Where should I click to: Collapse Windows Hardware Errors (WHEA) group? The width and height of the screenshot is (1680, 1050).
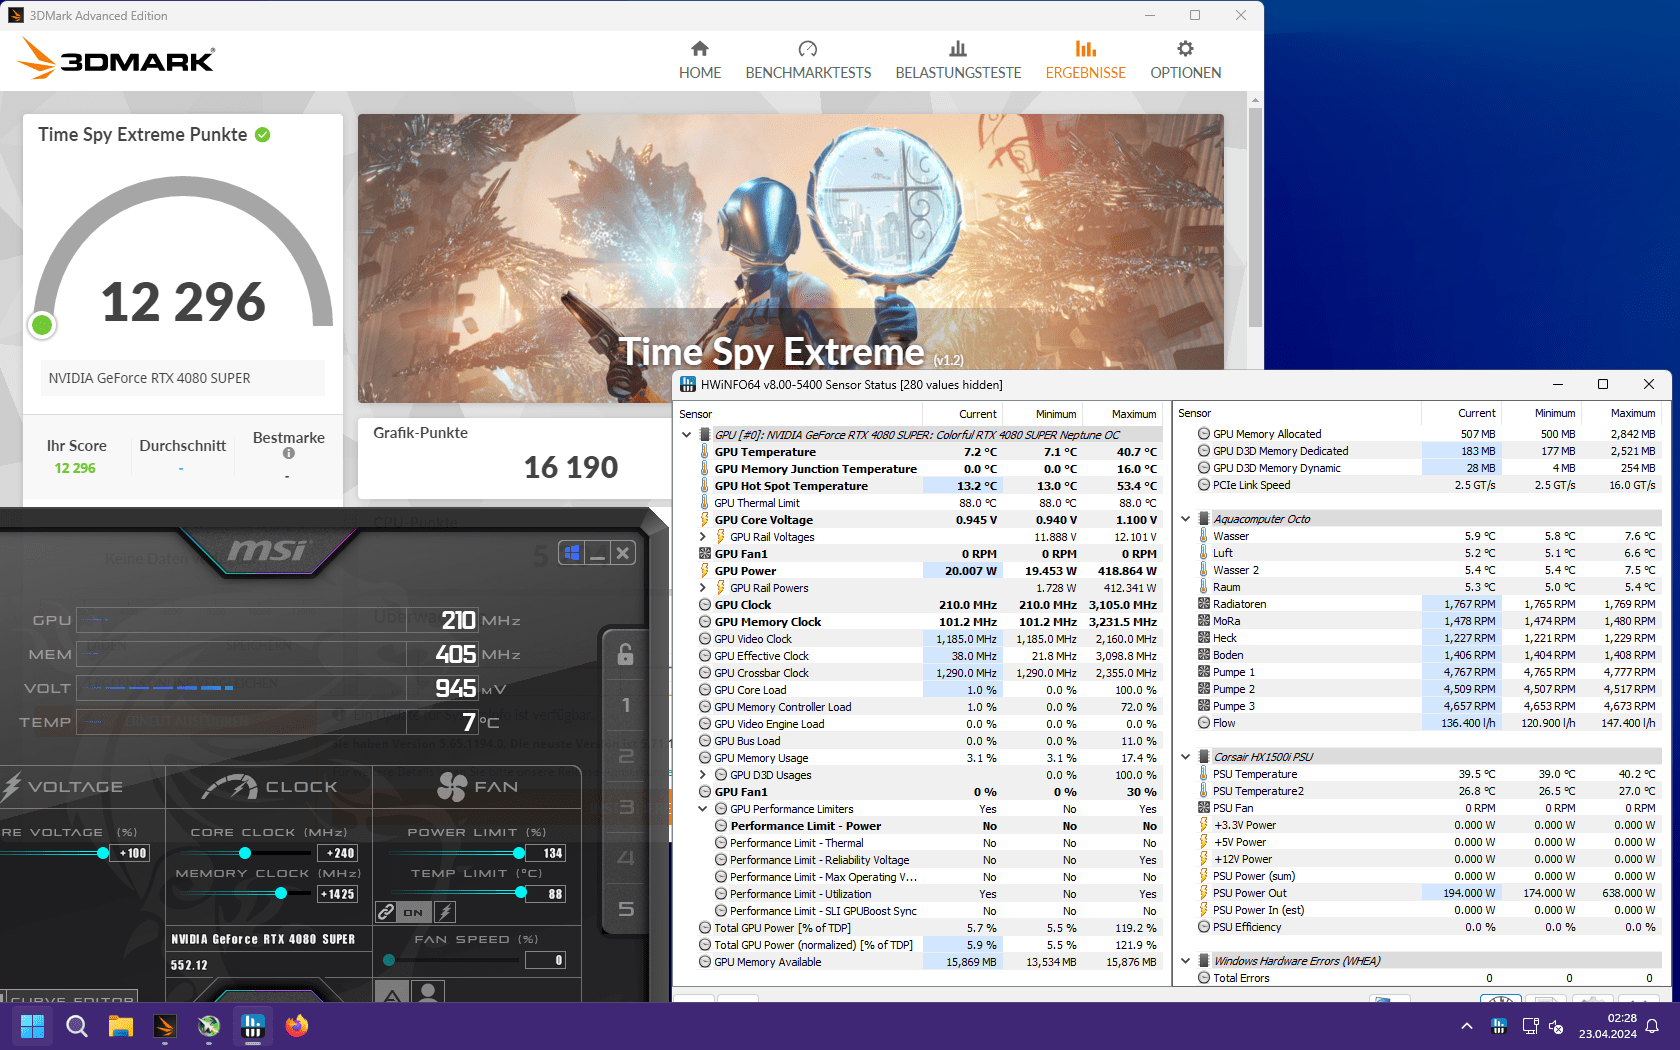pyautogui.click(x=1186, y=961)
